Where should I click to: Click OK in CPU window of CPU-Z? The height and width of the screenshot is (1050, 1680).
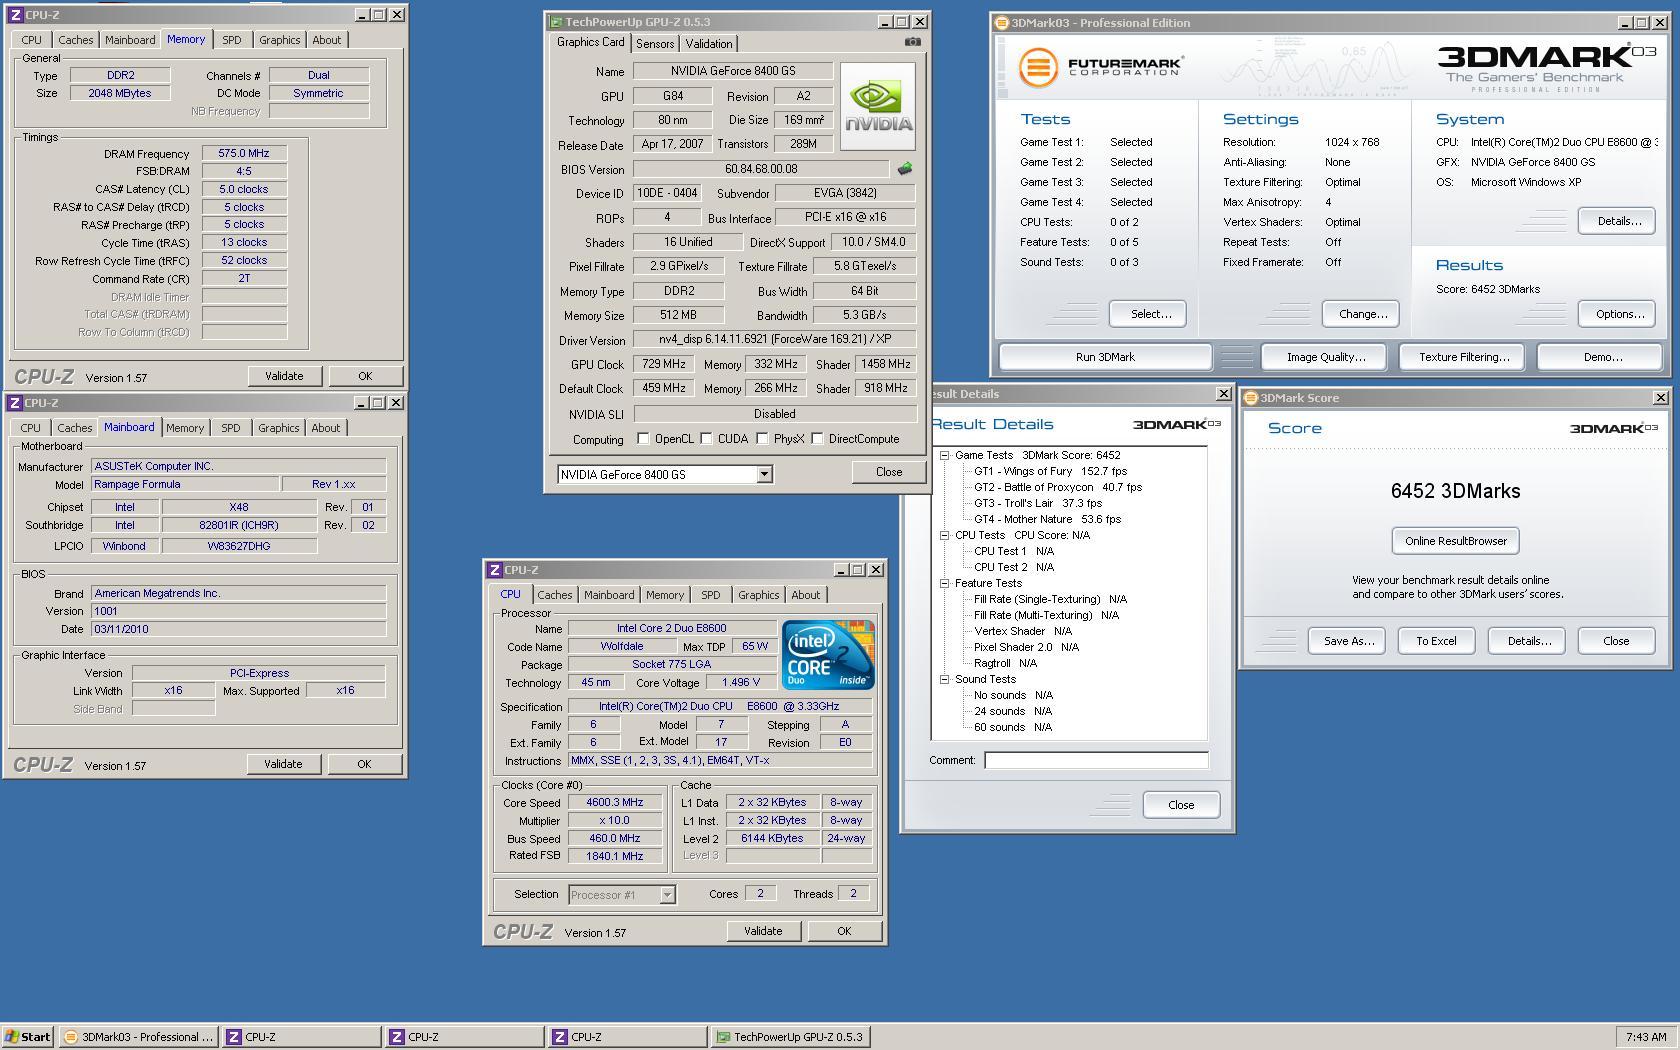[x=844, y=931]
